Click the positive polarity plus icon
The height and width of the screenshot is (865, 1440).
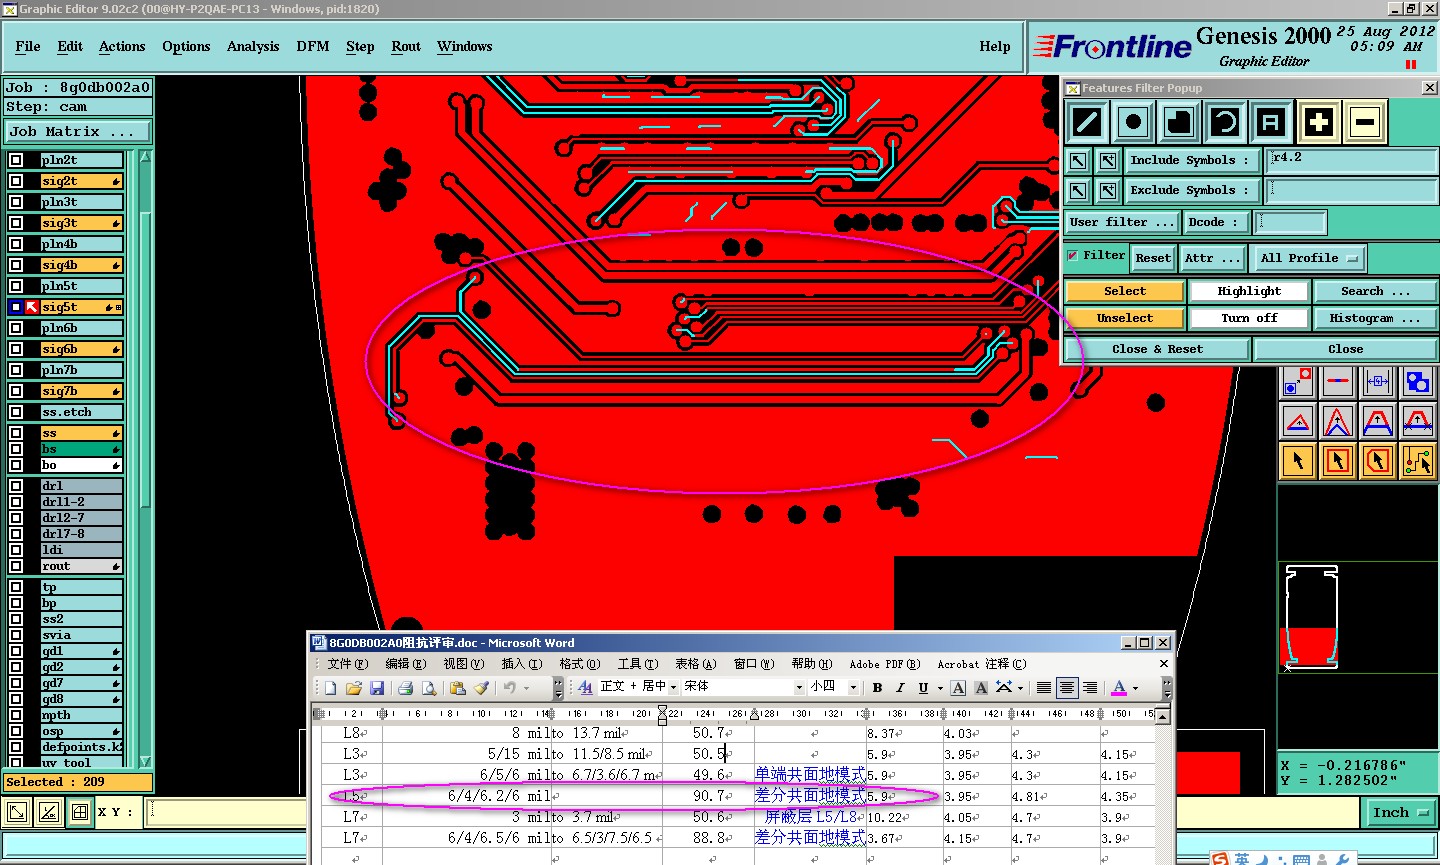pyautogui.click(x=1319, y=123)
